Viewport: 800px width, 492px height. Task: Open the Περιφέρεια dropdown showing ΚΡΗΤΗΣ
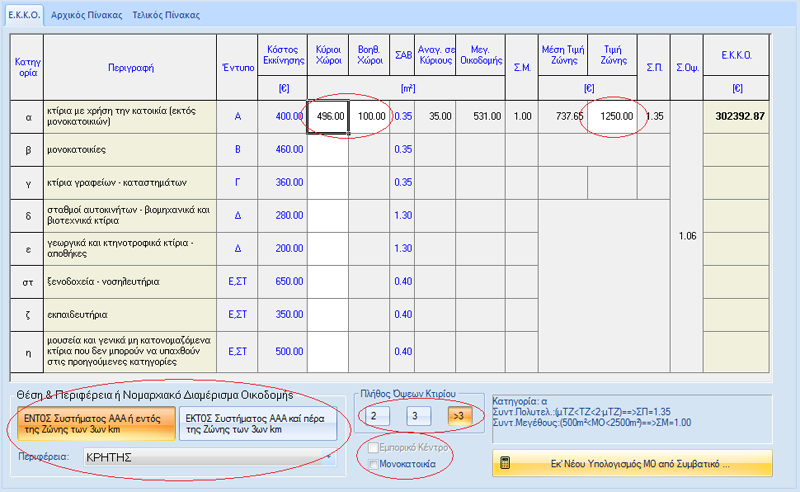click(209, 457)
